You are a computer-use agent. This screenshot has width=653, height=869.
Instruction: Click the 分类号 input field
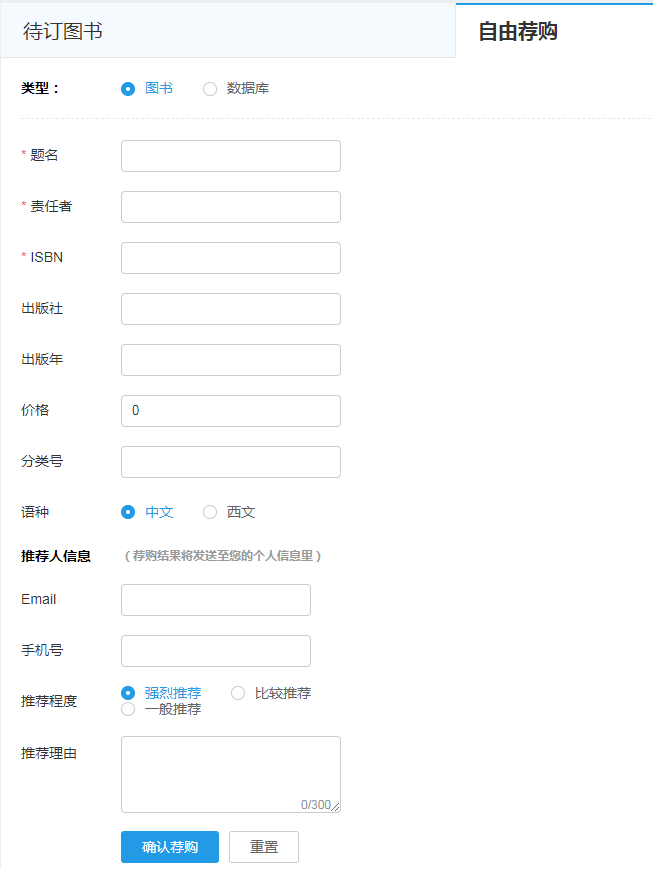[230, 461]
